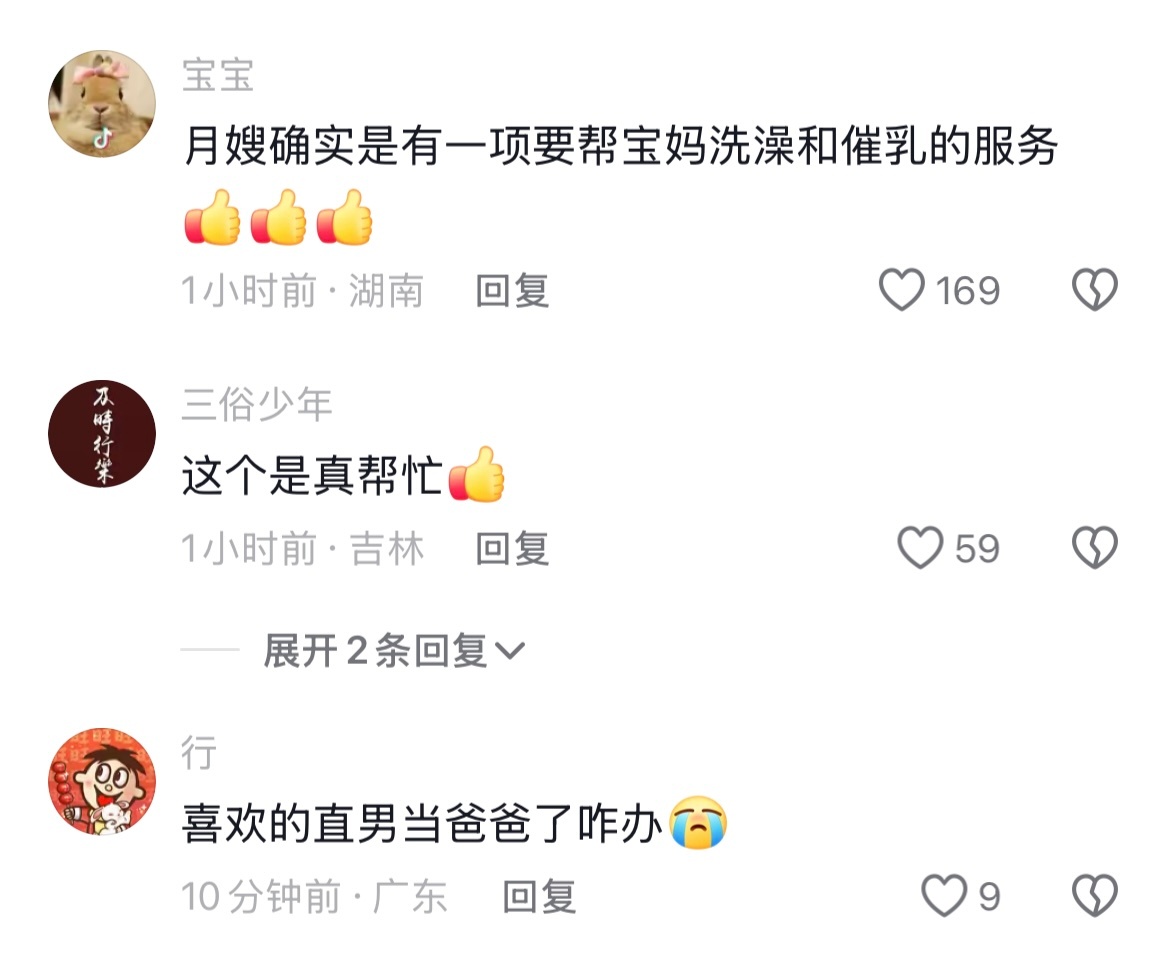Dislike 宝宝's comment with broken heart
The height and width of the screenshot is (965, 1170).
point(1095,290)
